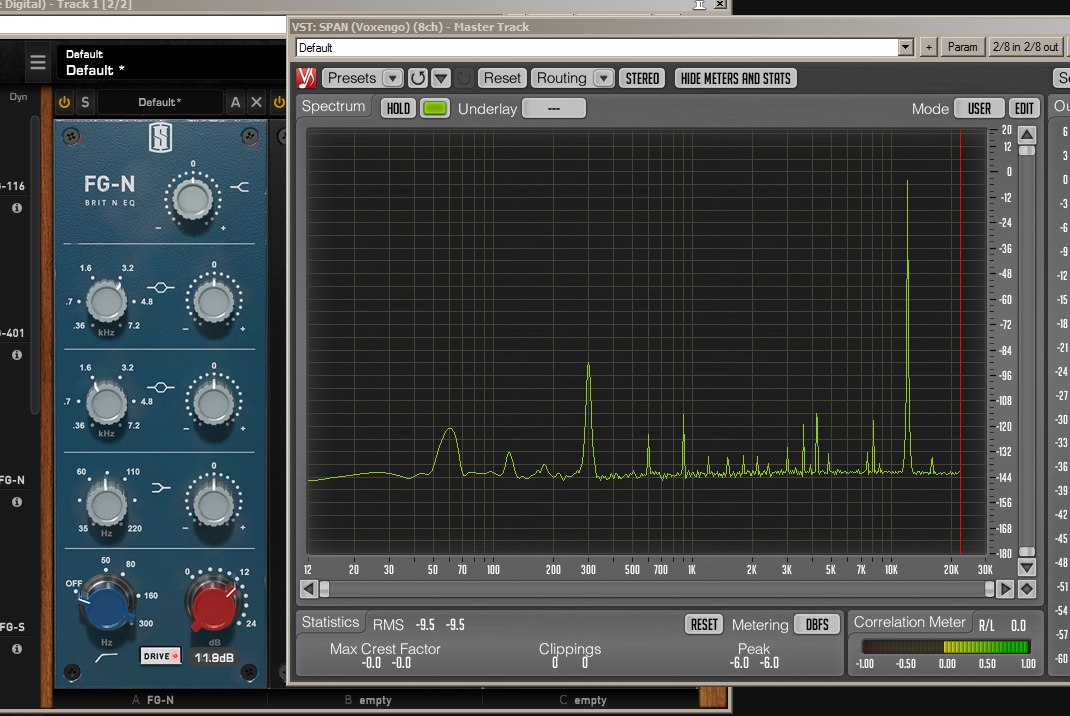Remove FG-N module with the X icon
This screenshot has width=1070, height=716.
click(x=257, y=102)
